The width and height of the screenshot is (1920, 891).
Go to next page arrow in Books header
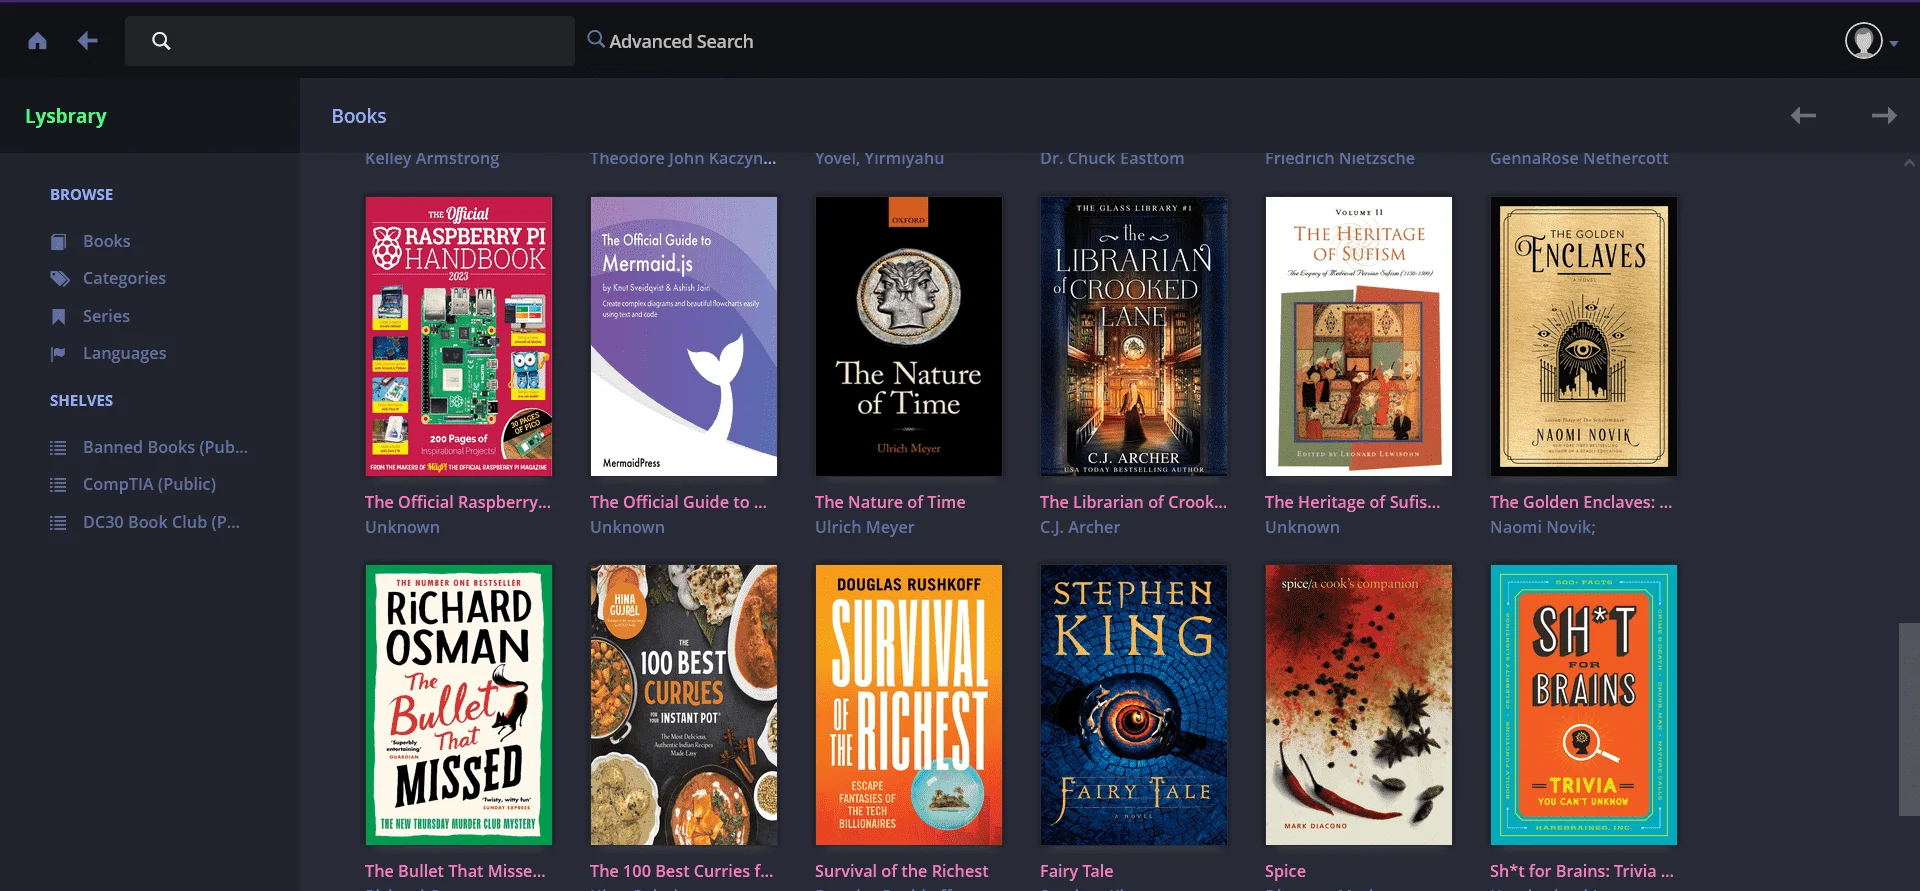1884,116
